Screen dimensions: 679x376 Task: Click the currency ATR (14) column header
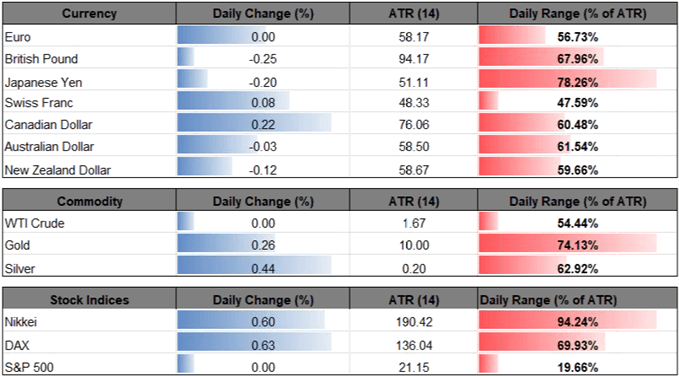pos(413,14)
